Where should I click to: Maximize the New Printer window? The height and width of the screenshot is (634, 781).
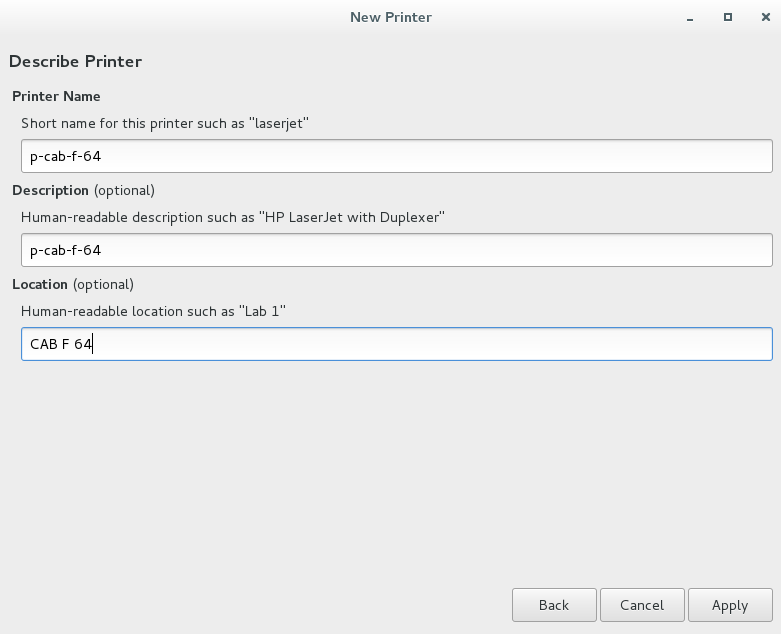[x=728, y=17]
